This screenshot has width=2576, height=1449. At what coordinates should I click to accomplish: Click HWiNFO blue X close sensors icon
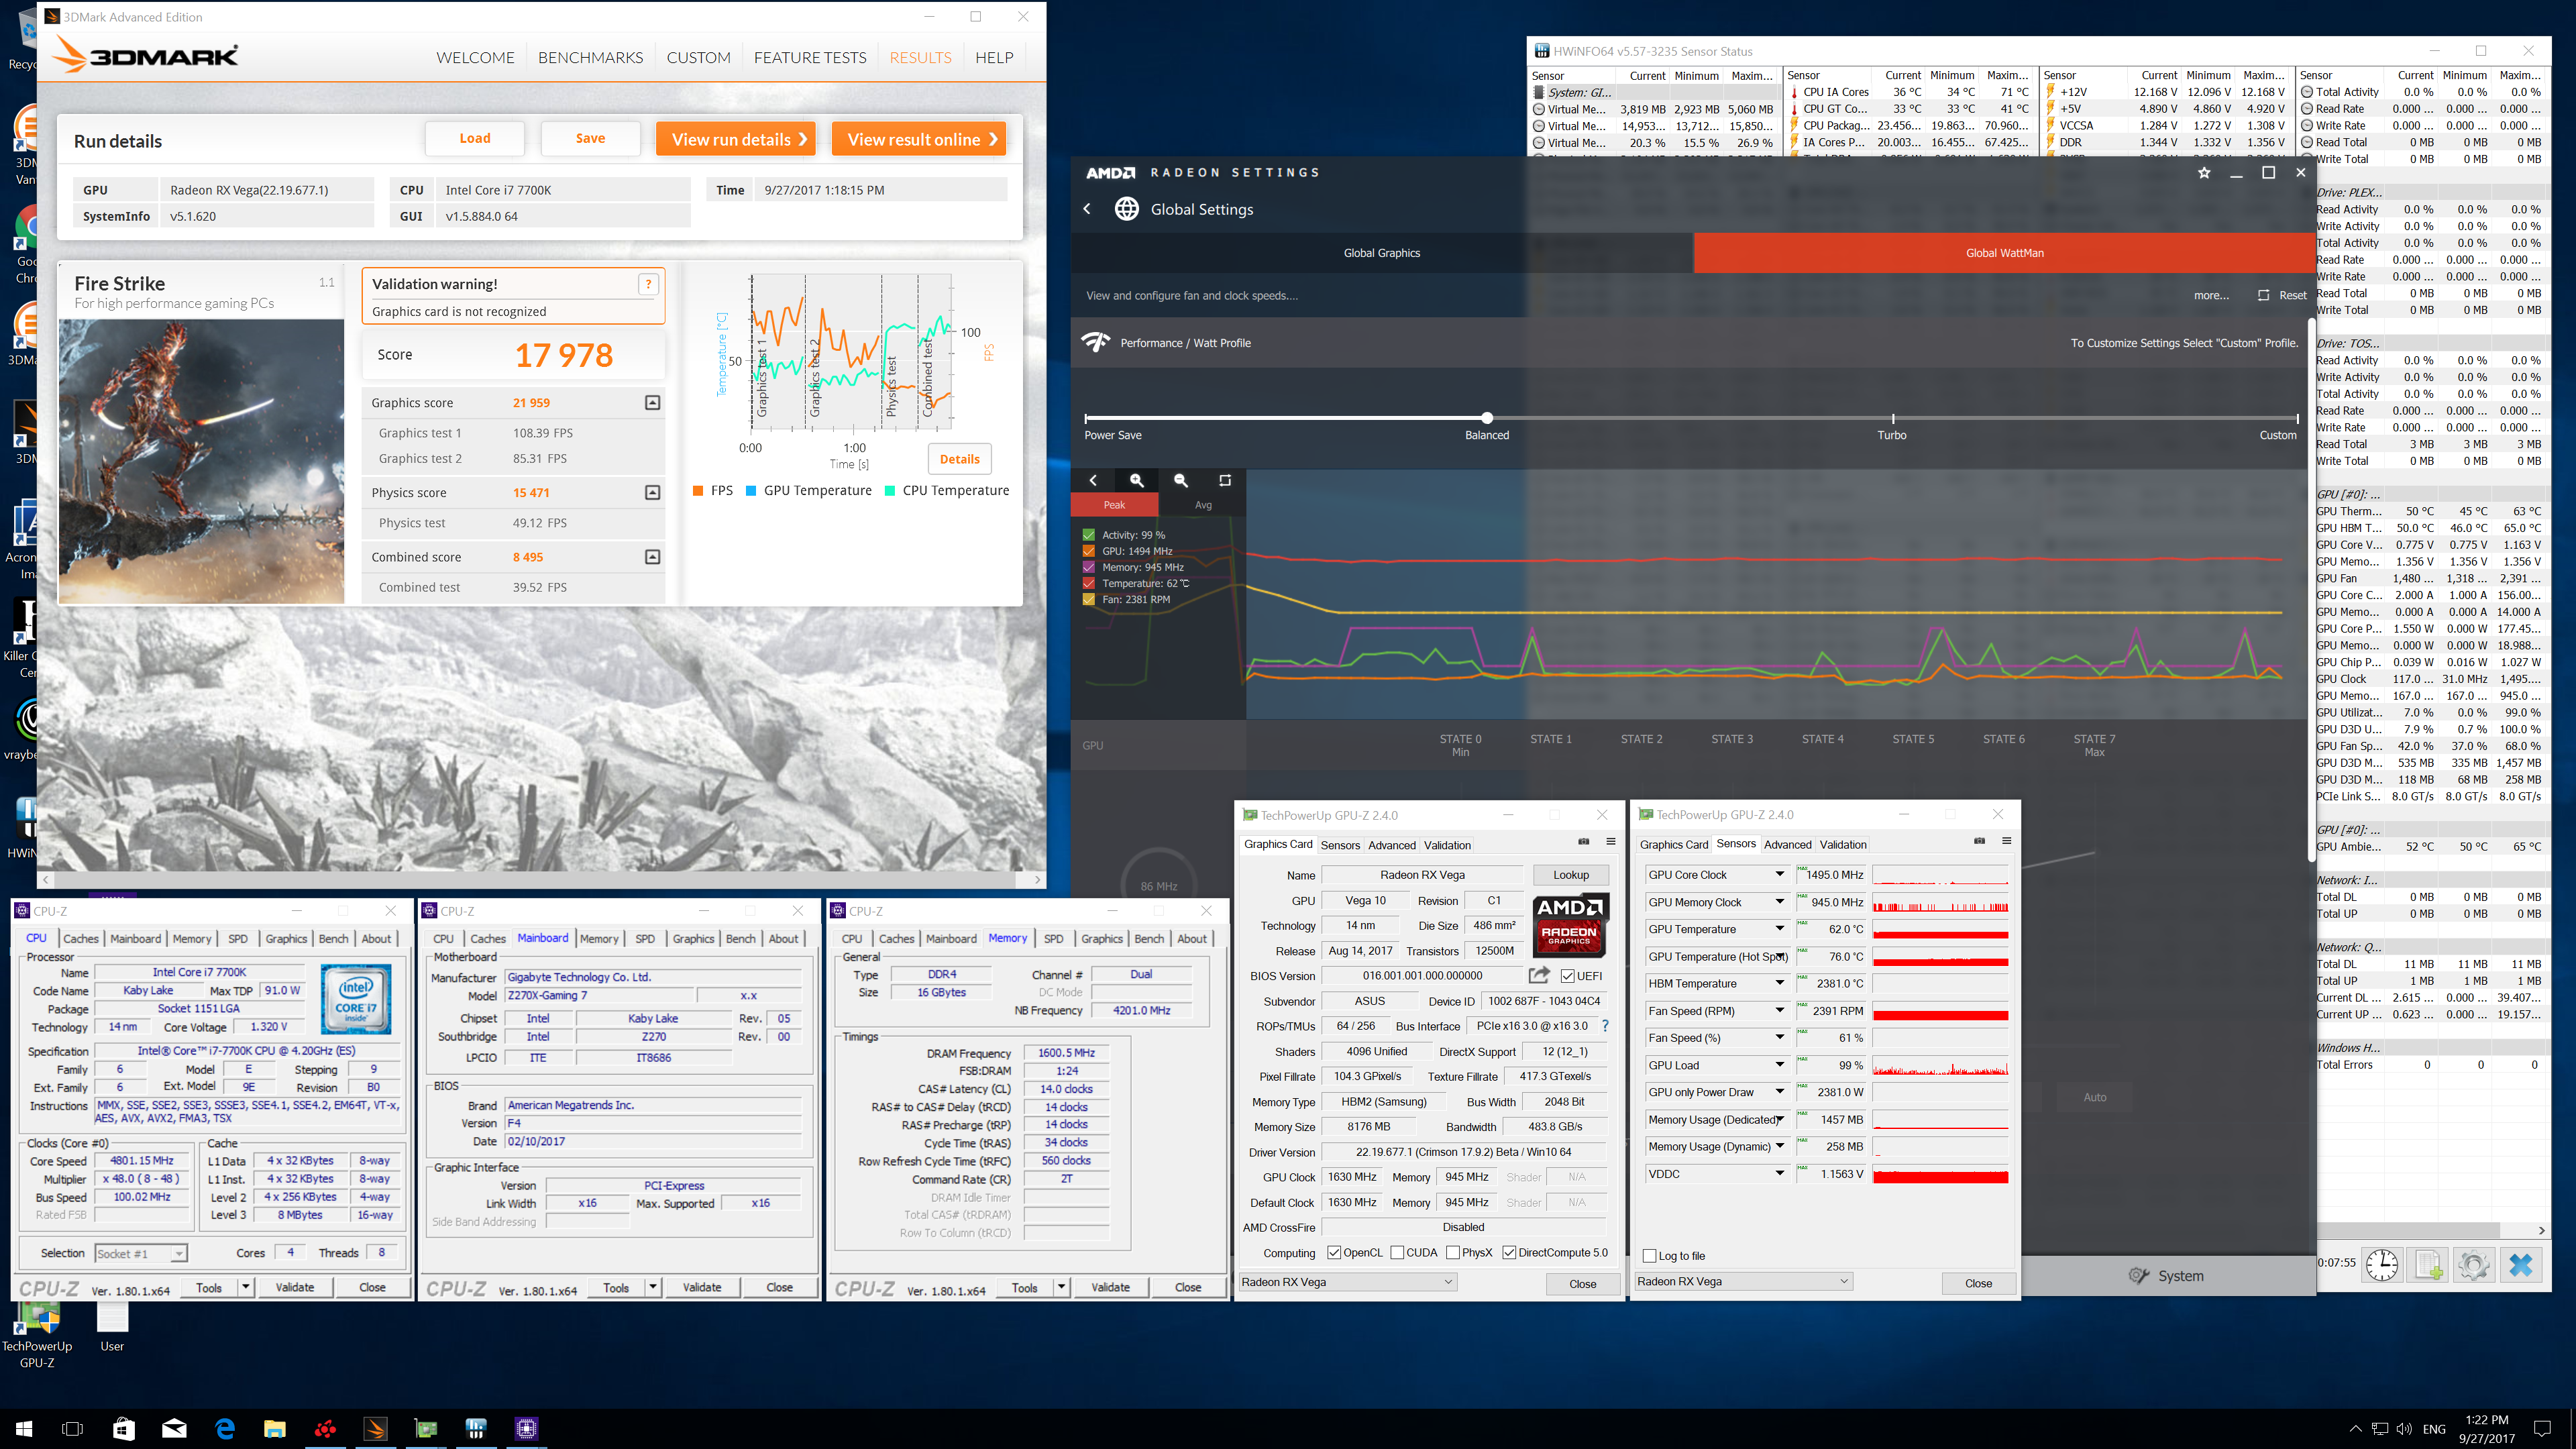2521,1265
